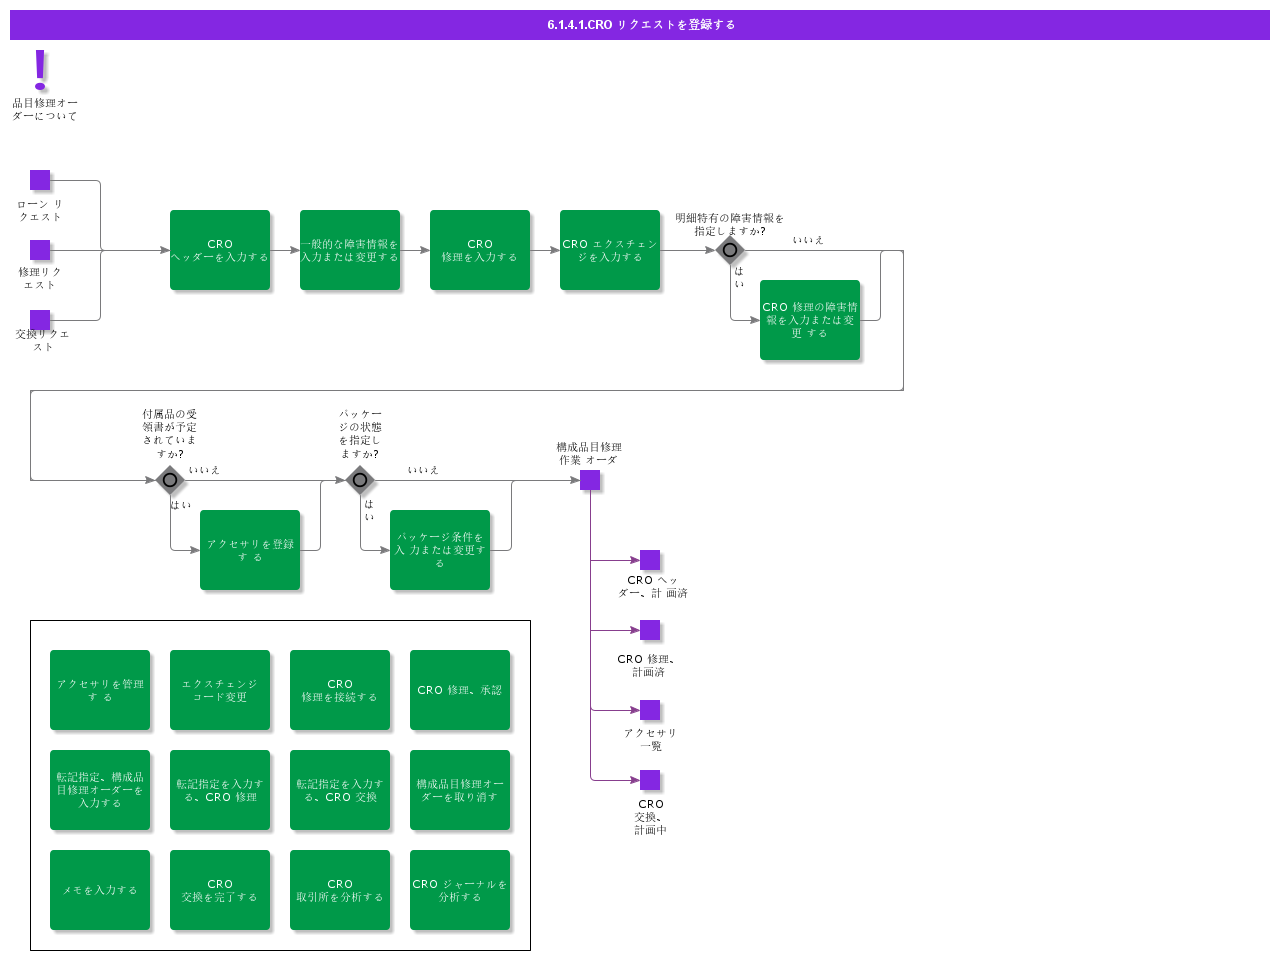Click the title 6.1.4.1.CRO リクエストを登録する

click(640, 25)
